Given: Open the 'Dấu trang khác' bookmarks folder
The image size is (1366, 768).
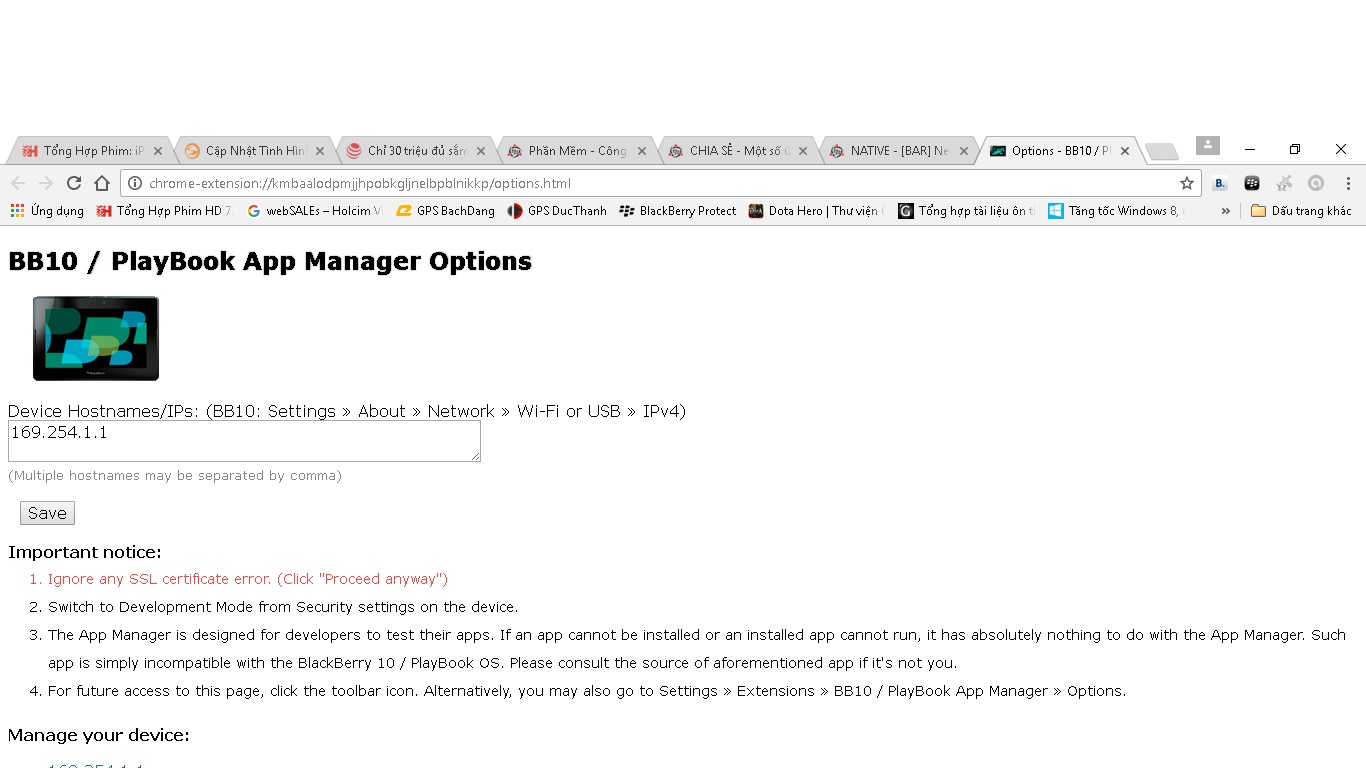Looking at the screenshot, I should 1301,211.
